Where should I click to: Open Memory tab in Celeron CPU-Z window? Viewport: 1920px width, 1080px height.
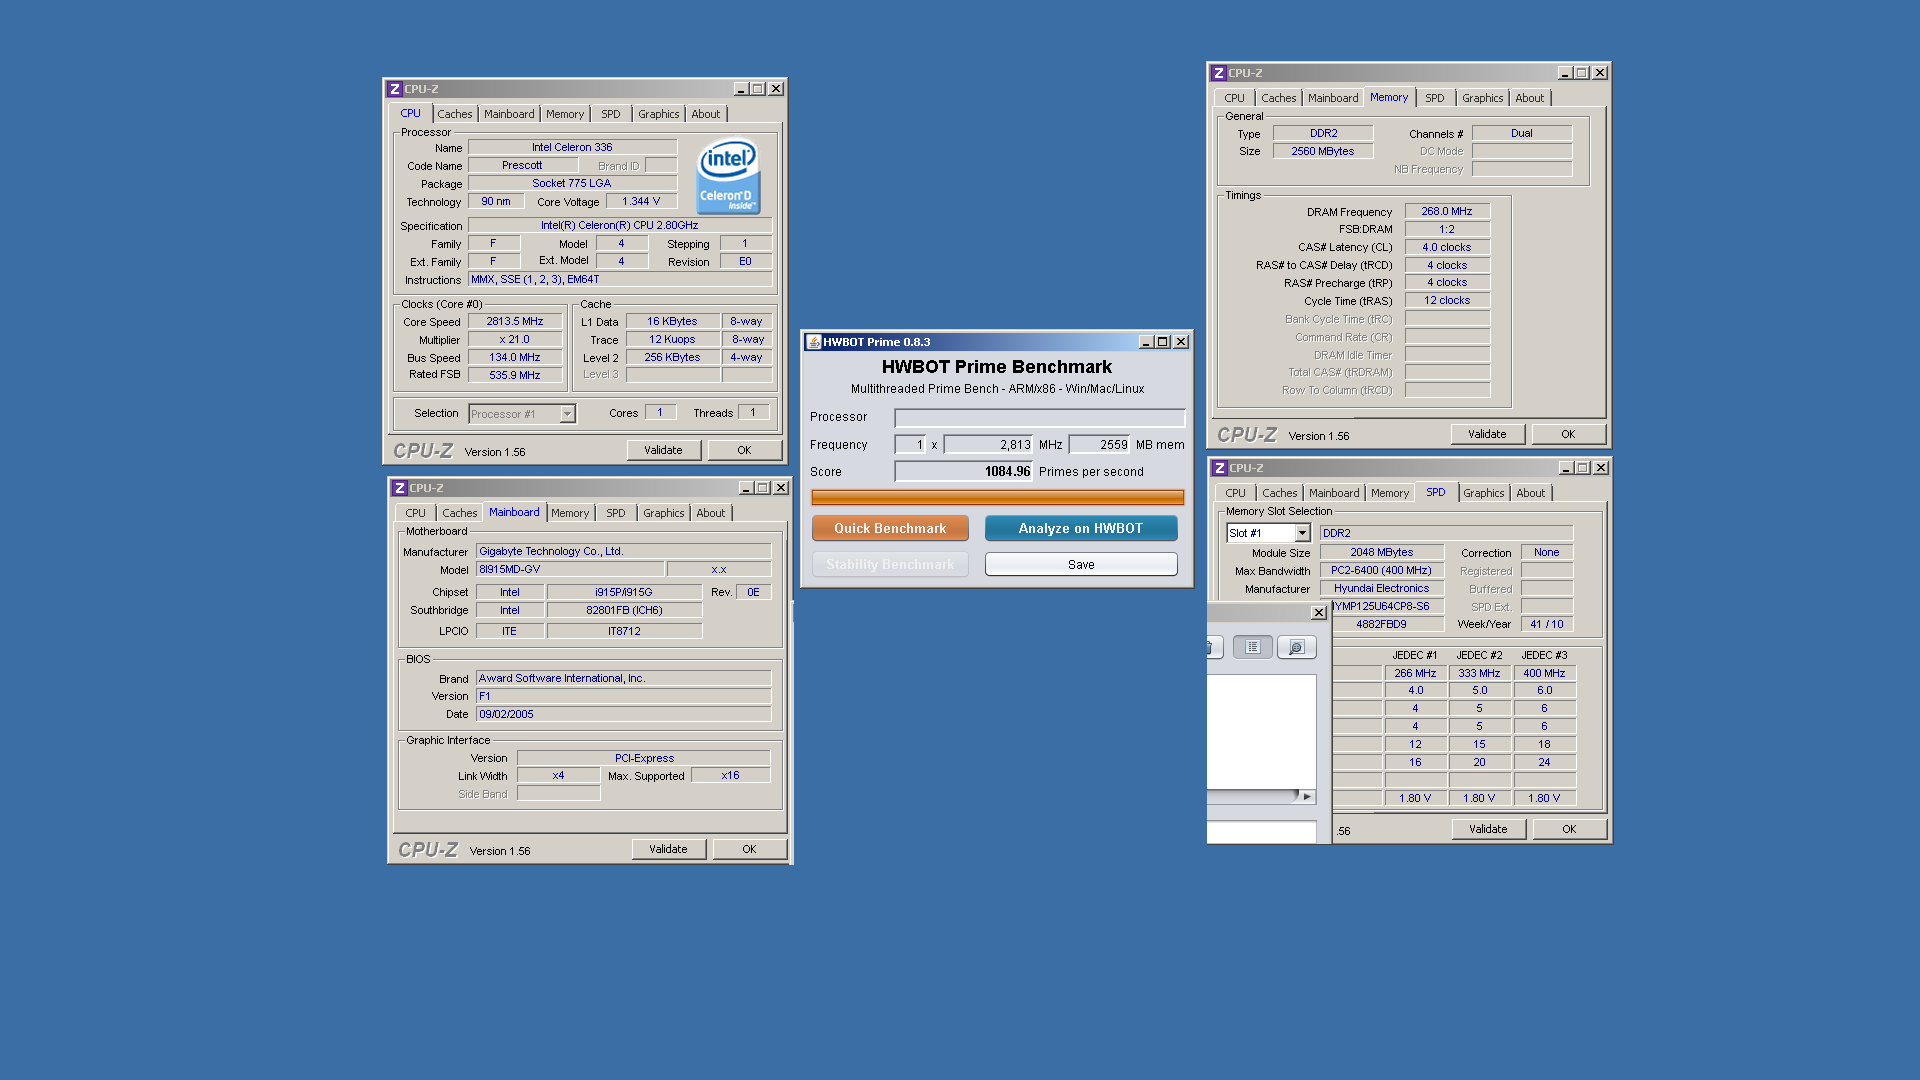pyautogui.click(x=565, y=114)
